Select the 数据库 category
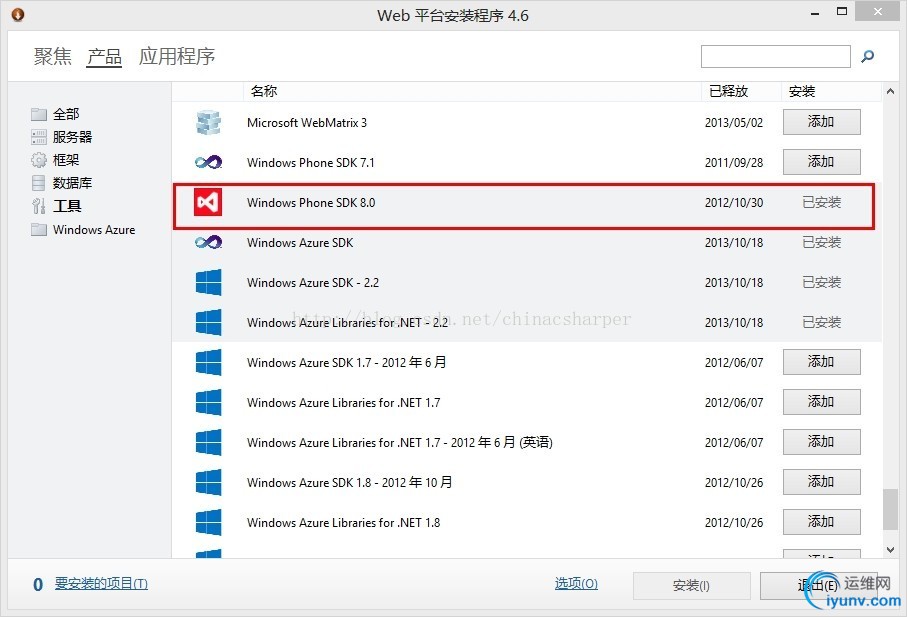This screenshot has height=617, width=907. click(x=72, y=183)
